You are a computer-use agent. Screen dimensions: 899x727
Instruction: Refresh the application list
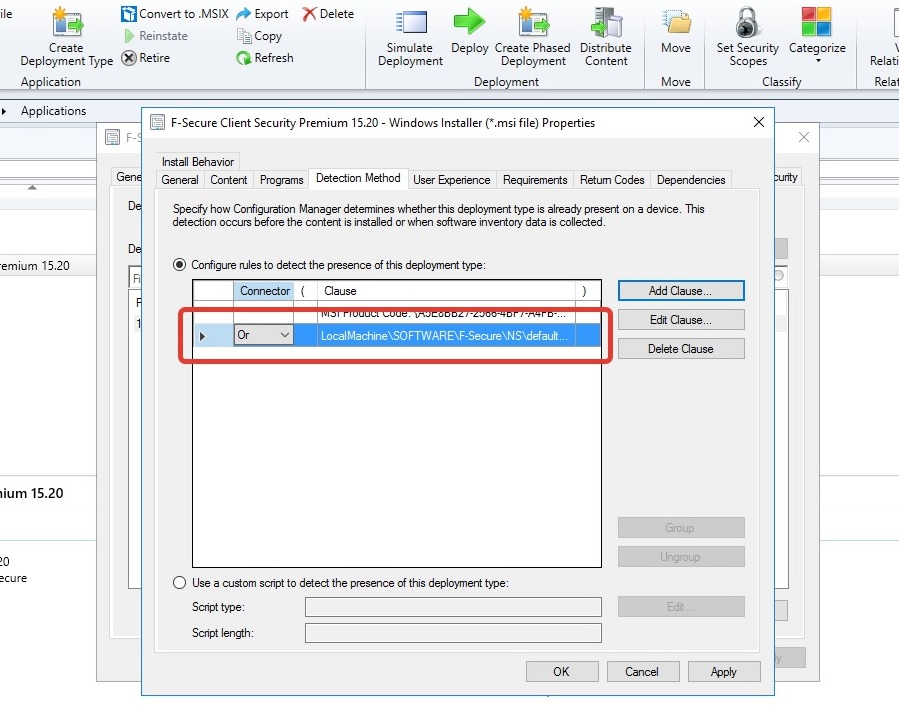265,58
